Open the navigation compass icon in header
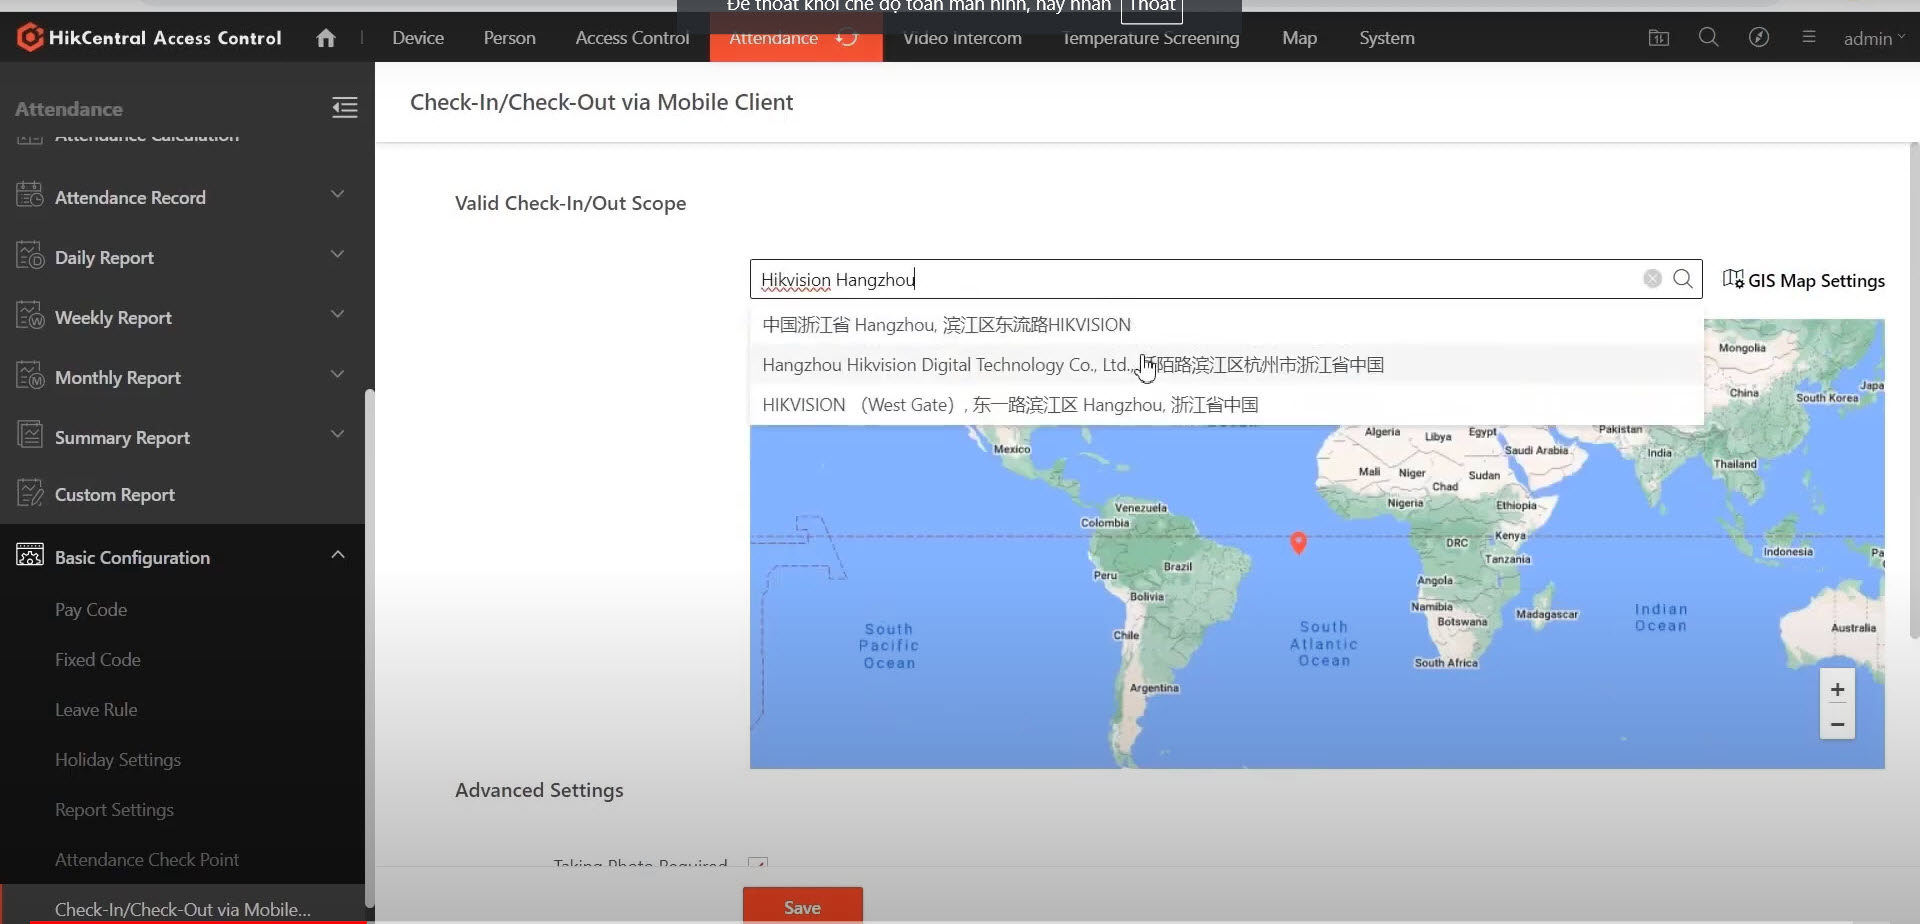1920x924 pixels. point(1758,38)
